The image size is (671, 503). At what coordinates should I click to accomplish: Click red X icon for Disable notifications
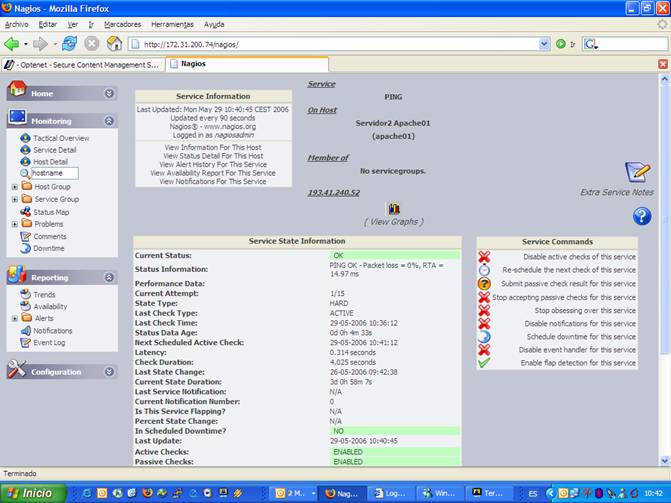tap(484, 324)
